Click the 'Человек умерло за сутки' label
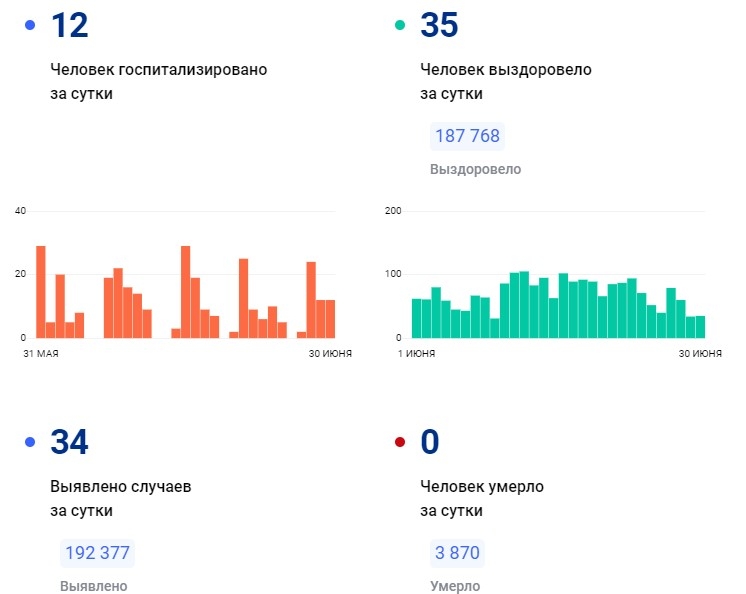Screen dimensions: 746x594 481,498
